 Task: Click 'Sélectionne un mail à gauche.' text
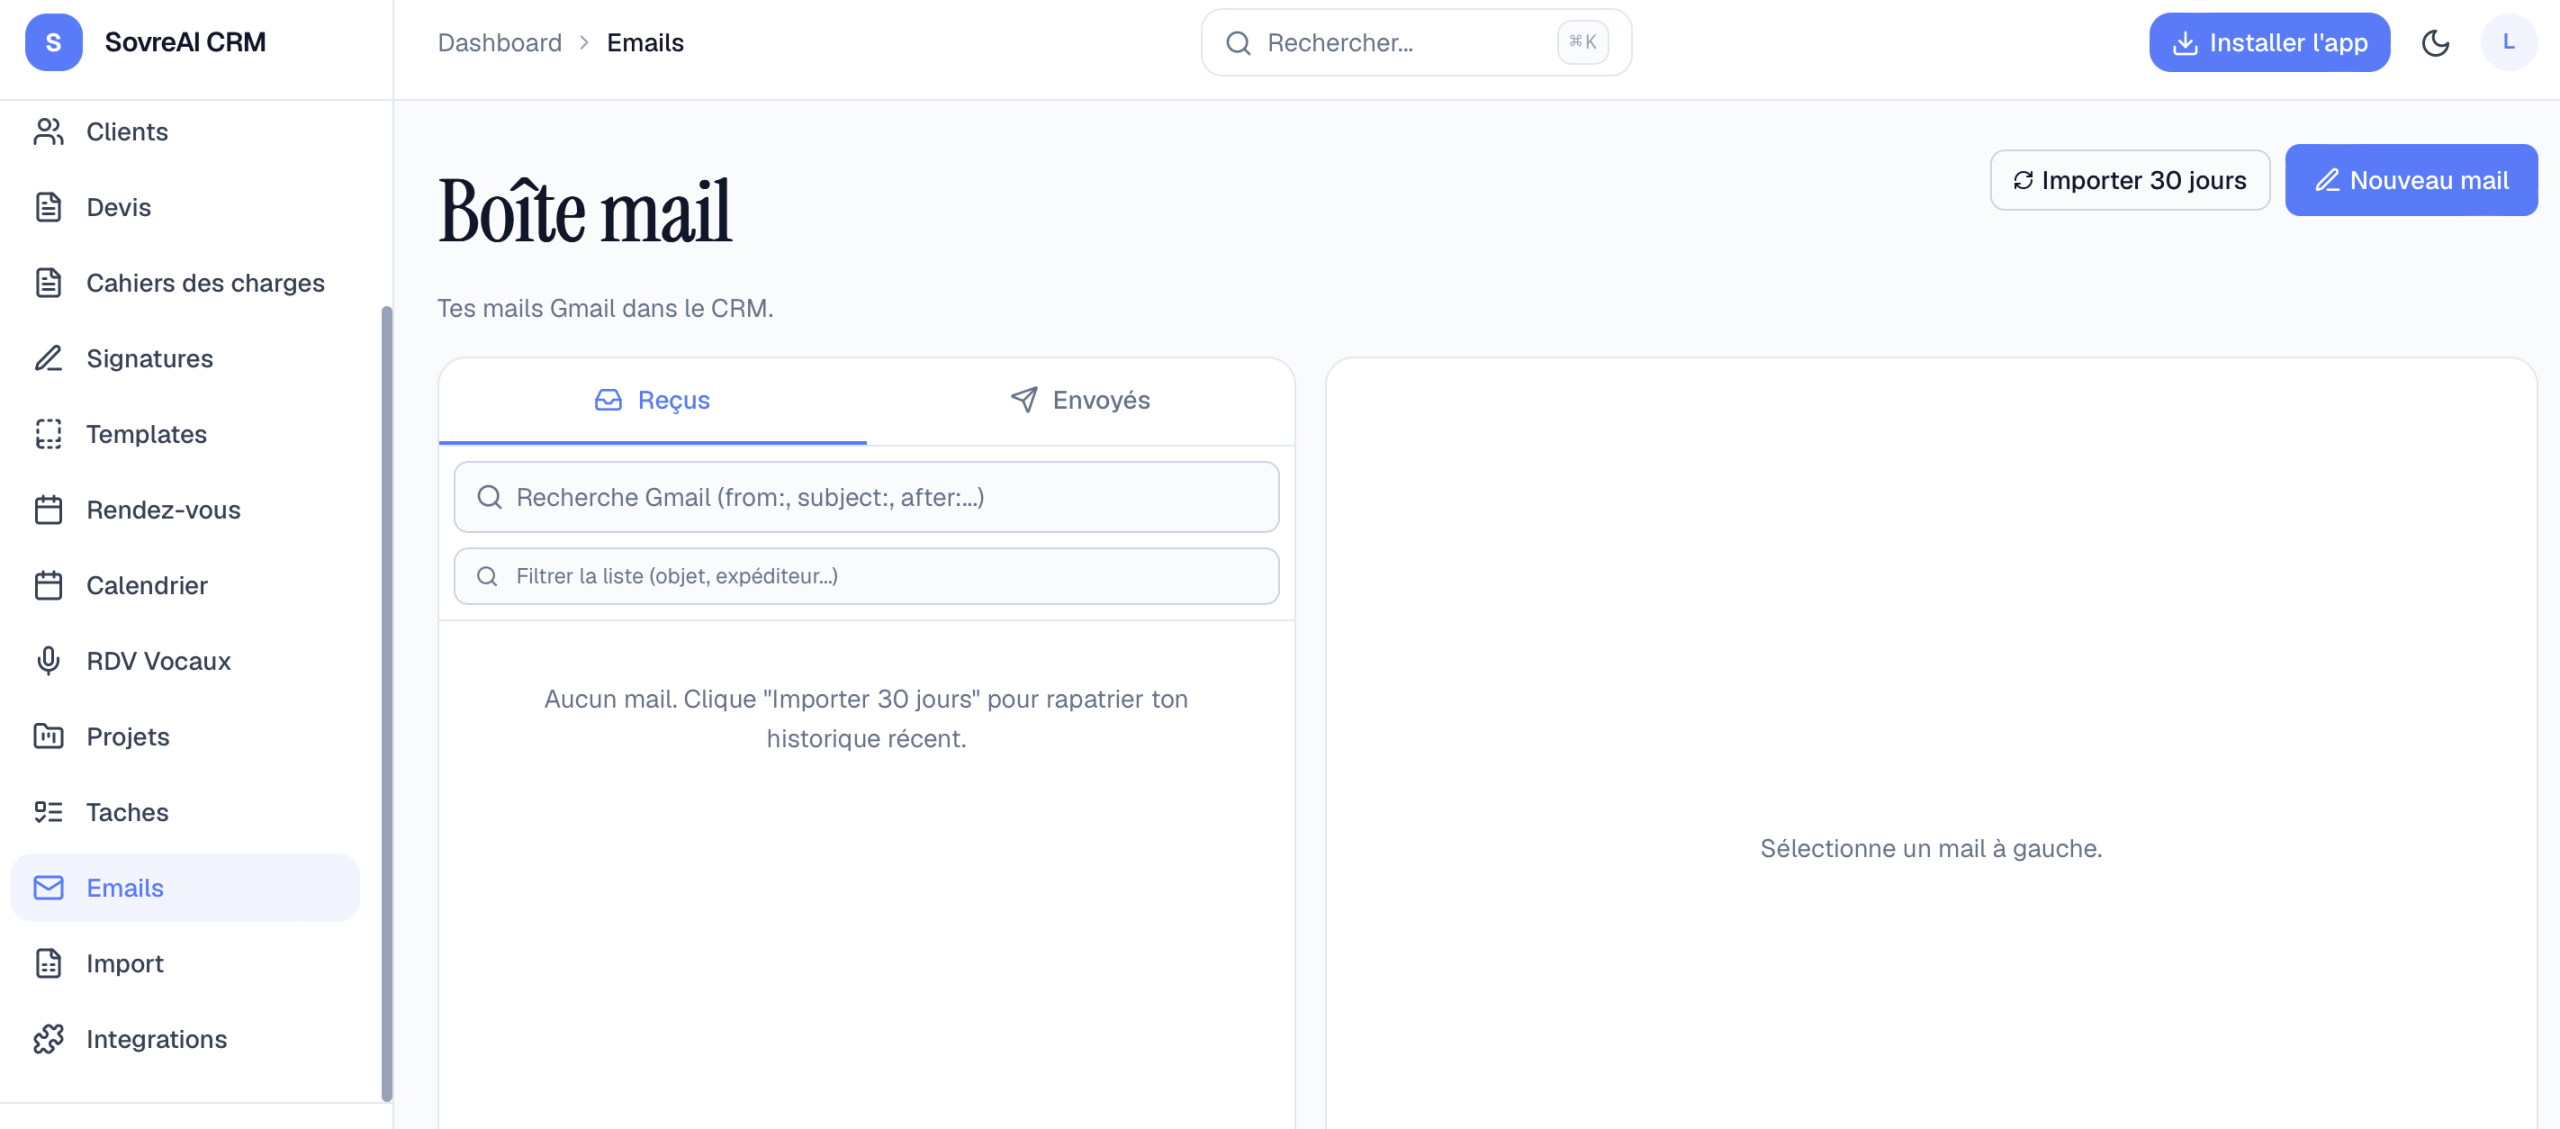tap(1931, 848)
